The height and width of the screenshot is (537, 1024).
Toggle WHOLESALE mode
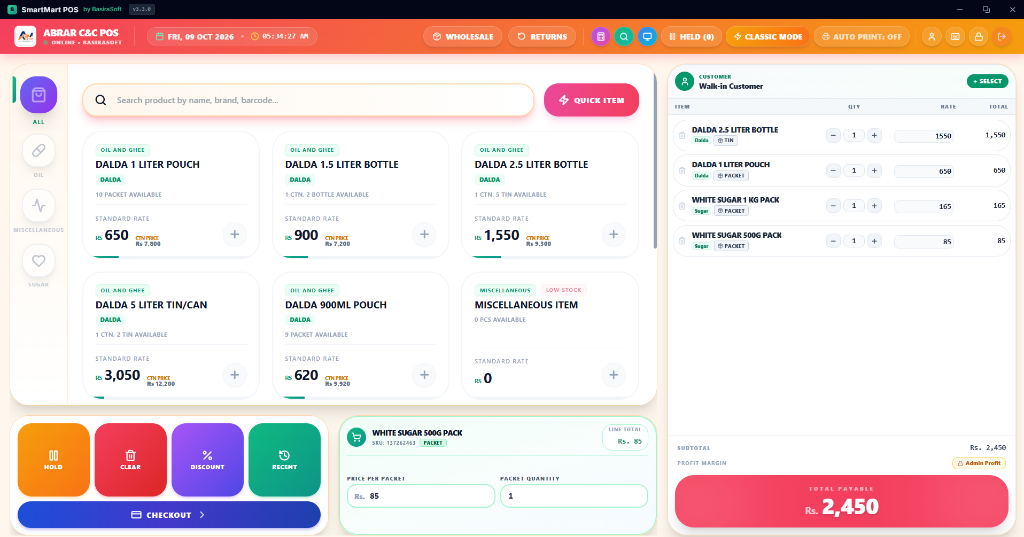click(x=463, y=37)
